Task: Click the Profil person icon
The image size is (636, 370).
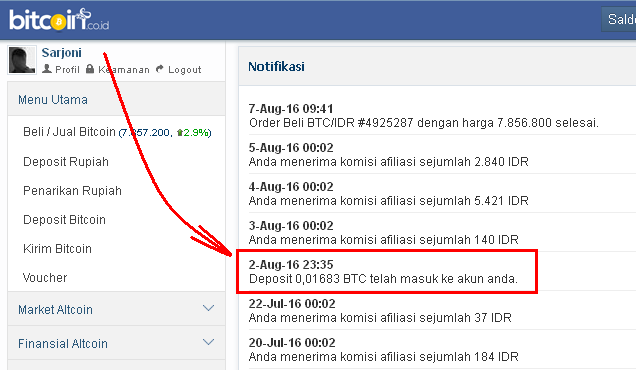Action: 47,69
